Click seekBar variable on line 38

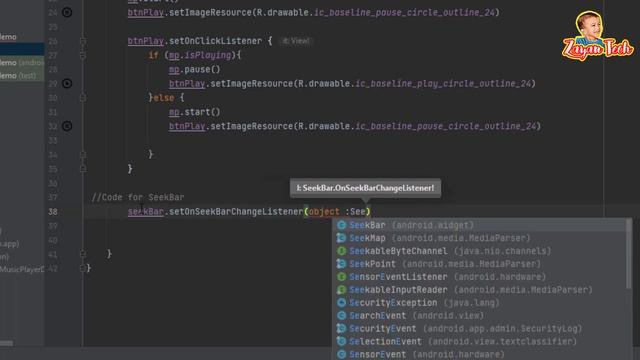[x=146, y=212]
